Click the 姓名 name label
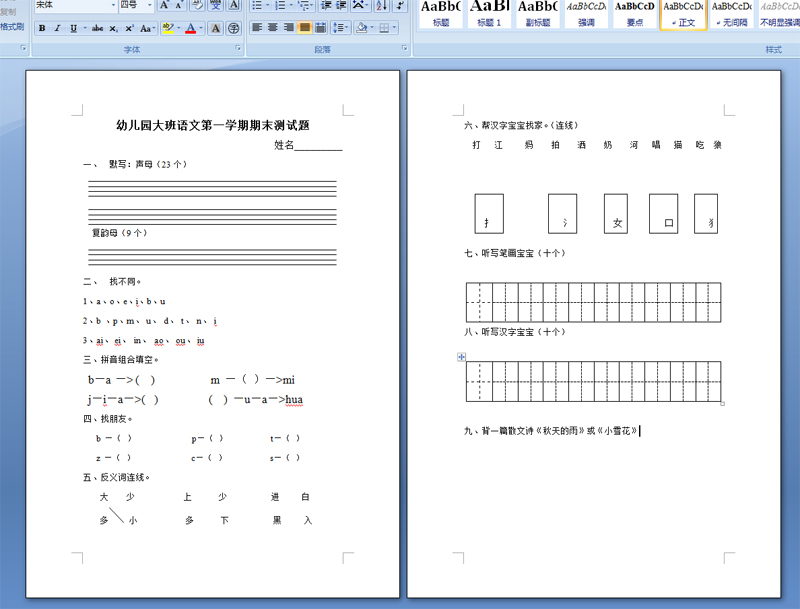The image size is (800, 609). 284,145
